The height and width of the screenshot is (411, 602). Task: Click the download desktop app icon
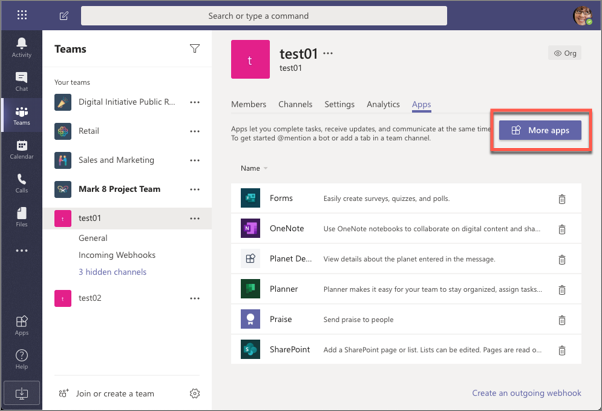point(22,393)
